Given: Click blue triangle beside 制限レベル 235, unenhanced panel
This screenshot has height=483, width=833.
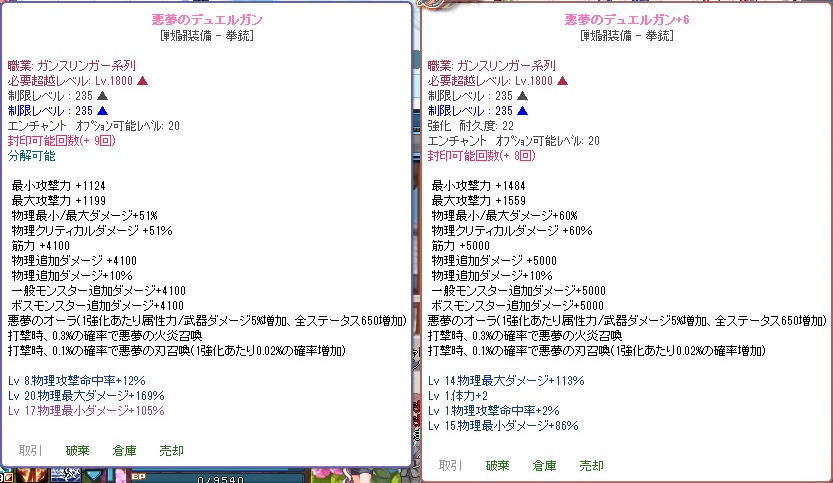Looking at the screenshot, I should pyautogui.click(x=103, y=111).
